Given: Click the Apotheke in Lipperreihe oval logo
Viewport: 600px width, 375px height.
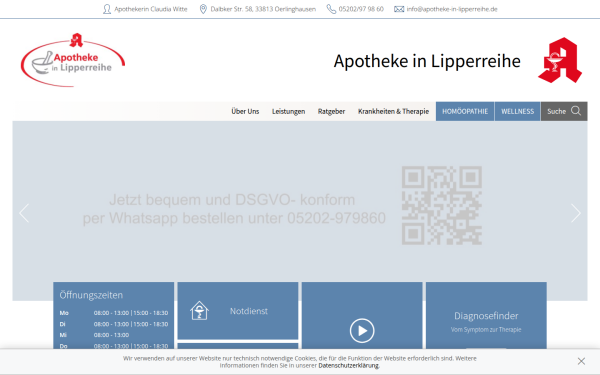Looking at the screenshot, I should [73, 60].
